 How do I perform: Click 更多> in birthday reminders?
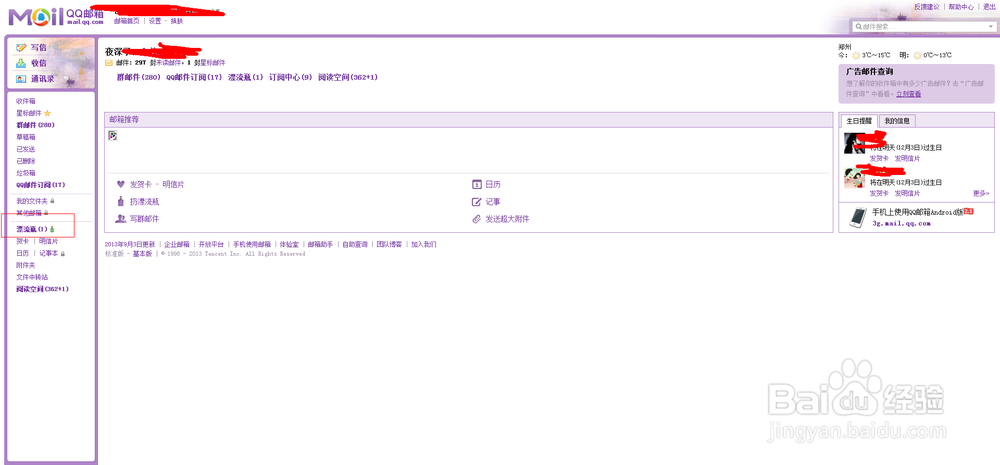982,193
